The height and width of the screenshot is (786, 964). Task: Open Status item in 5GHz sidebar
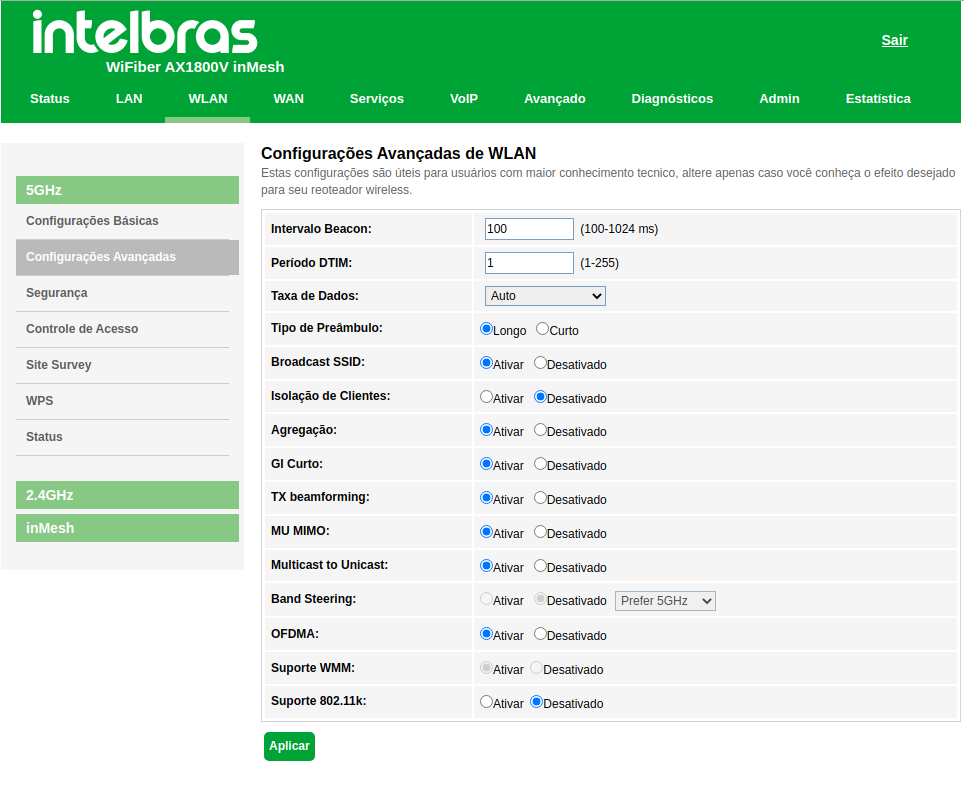click(44, 437)
